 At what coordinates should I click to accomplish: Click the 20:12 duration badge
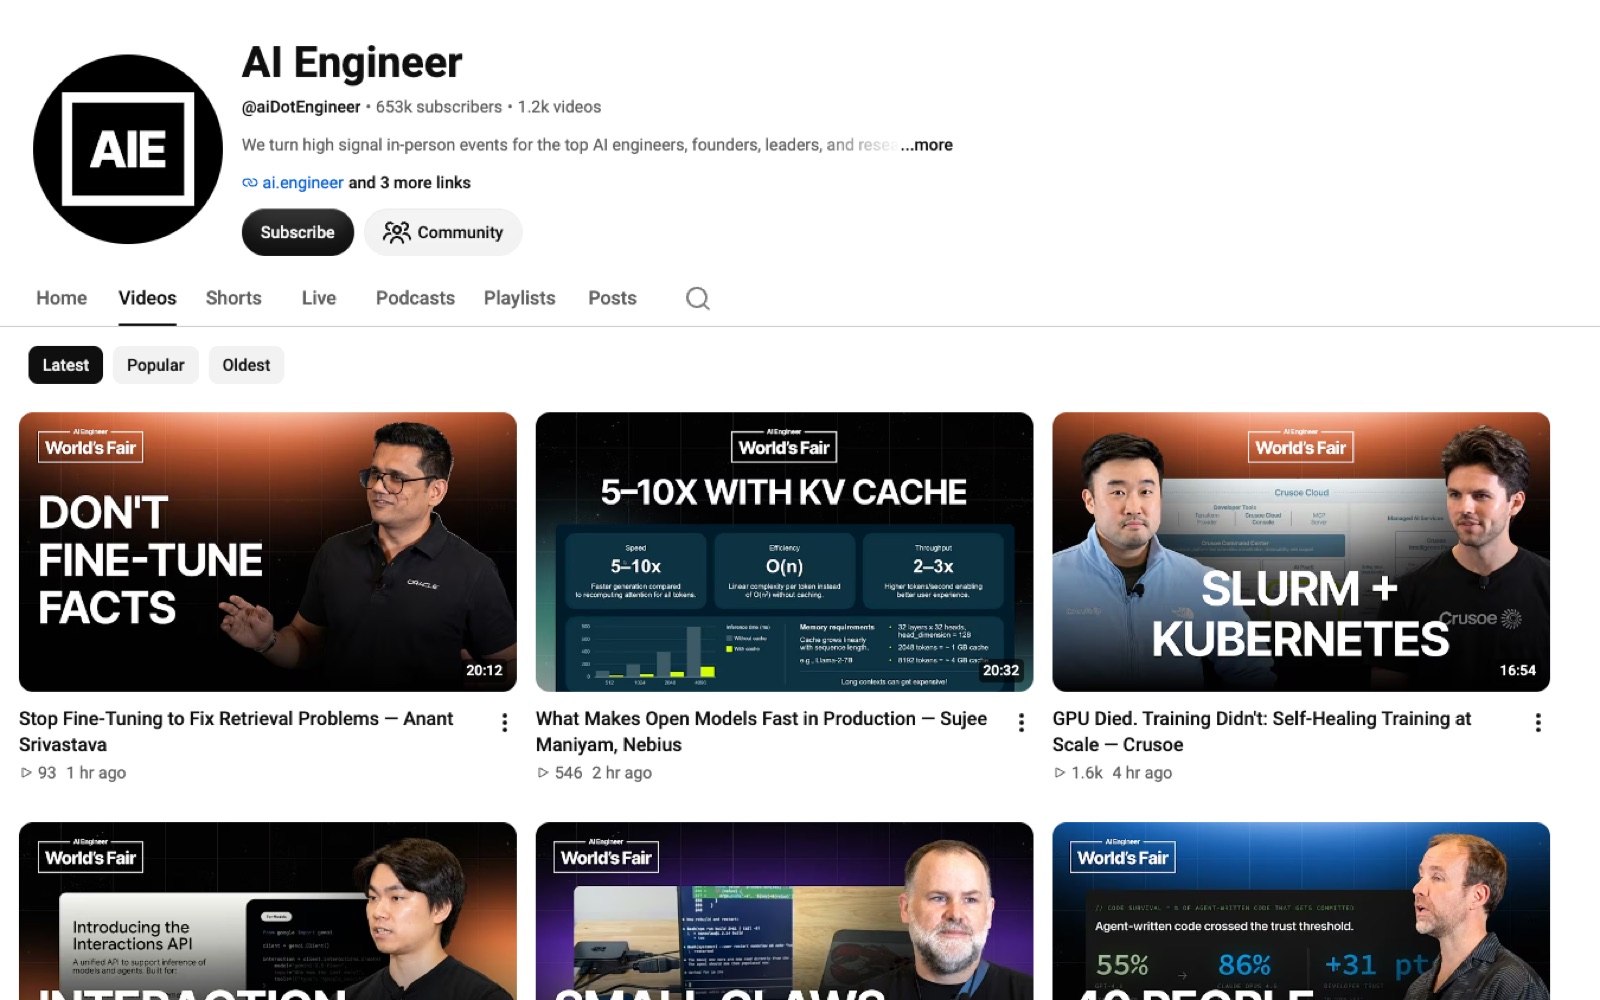click(x=484, y=670)
